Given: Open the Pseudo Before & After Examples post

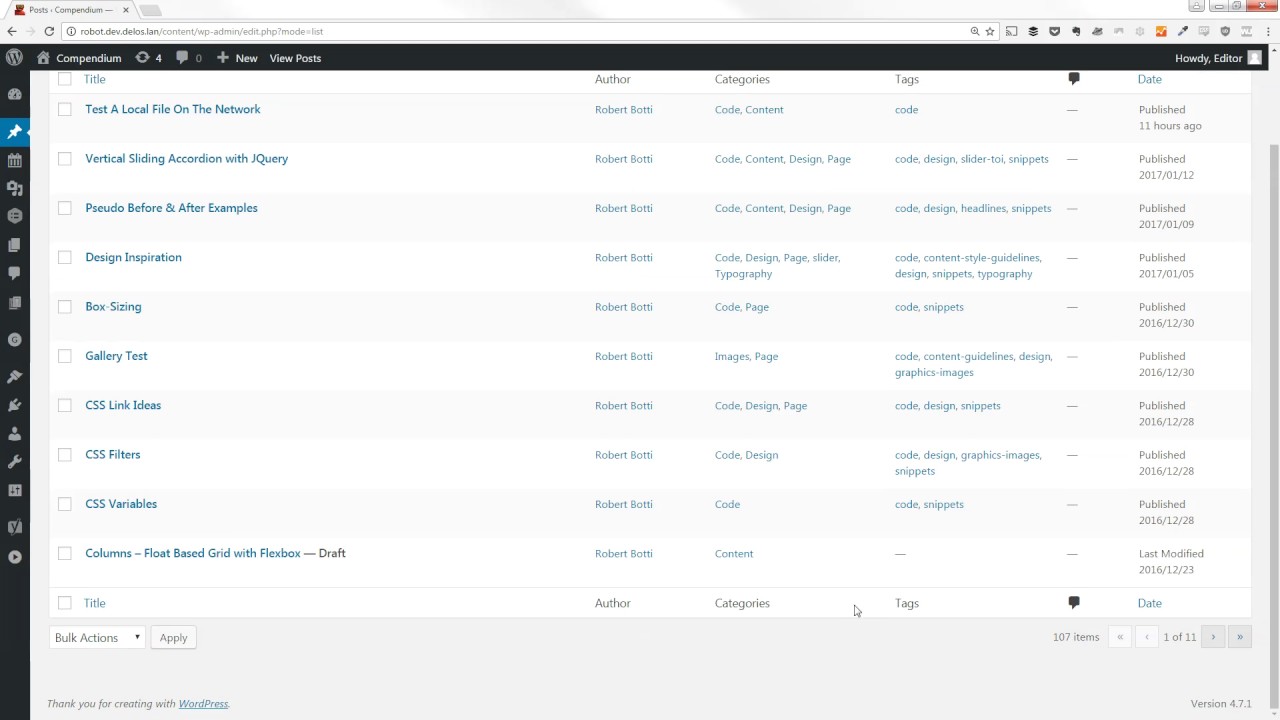Looking at the screenshot, I should (x=171, y=208).
